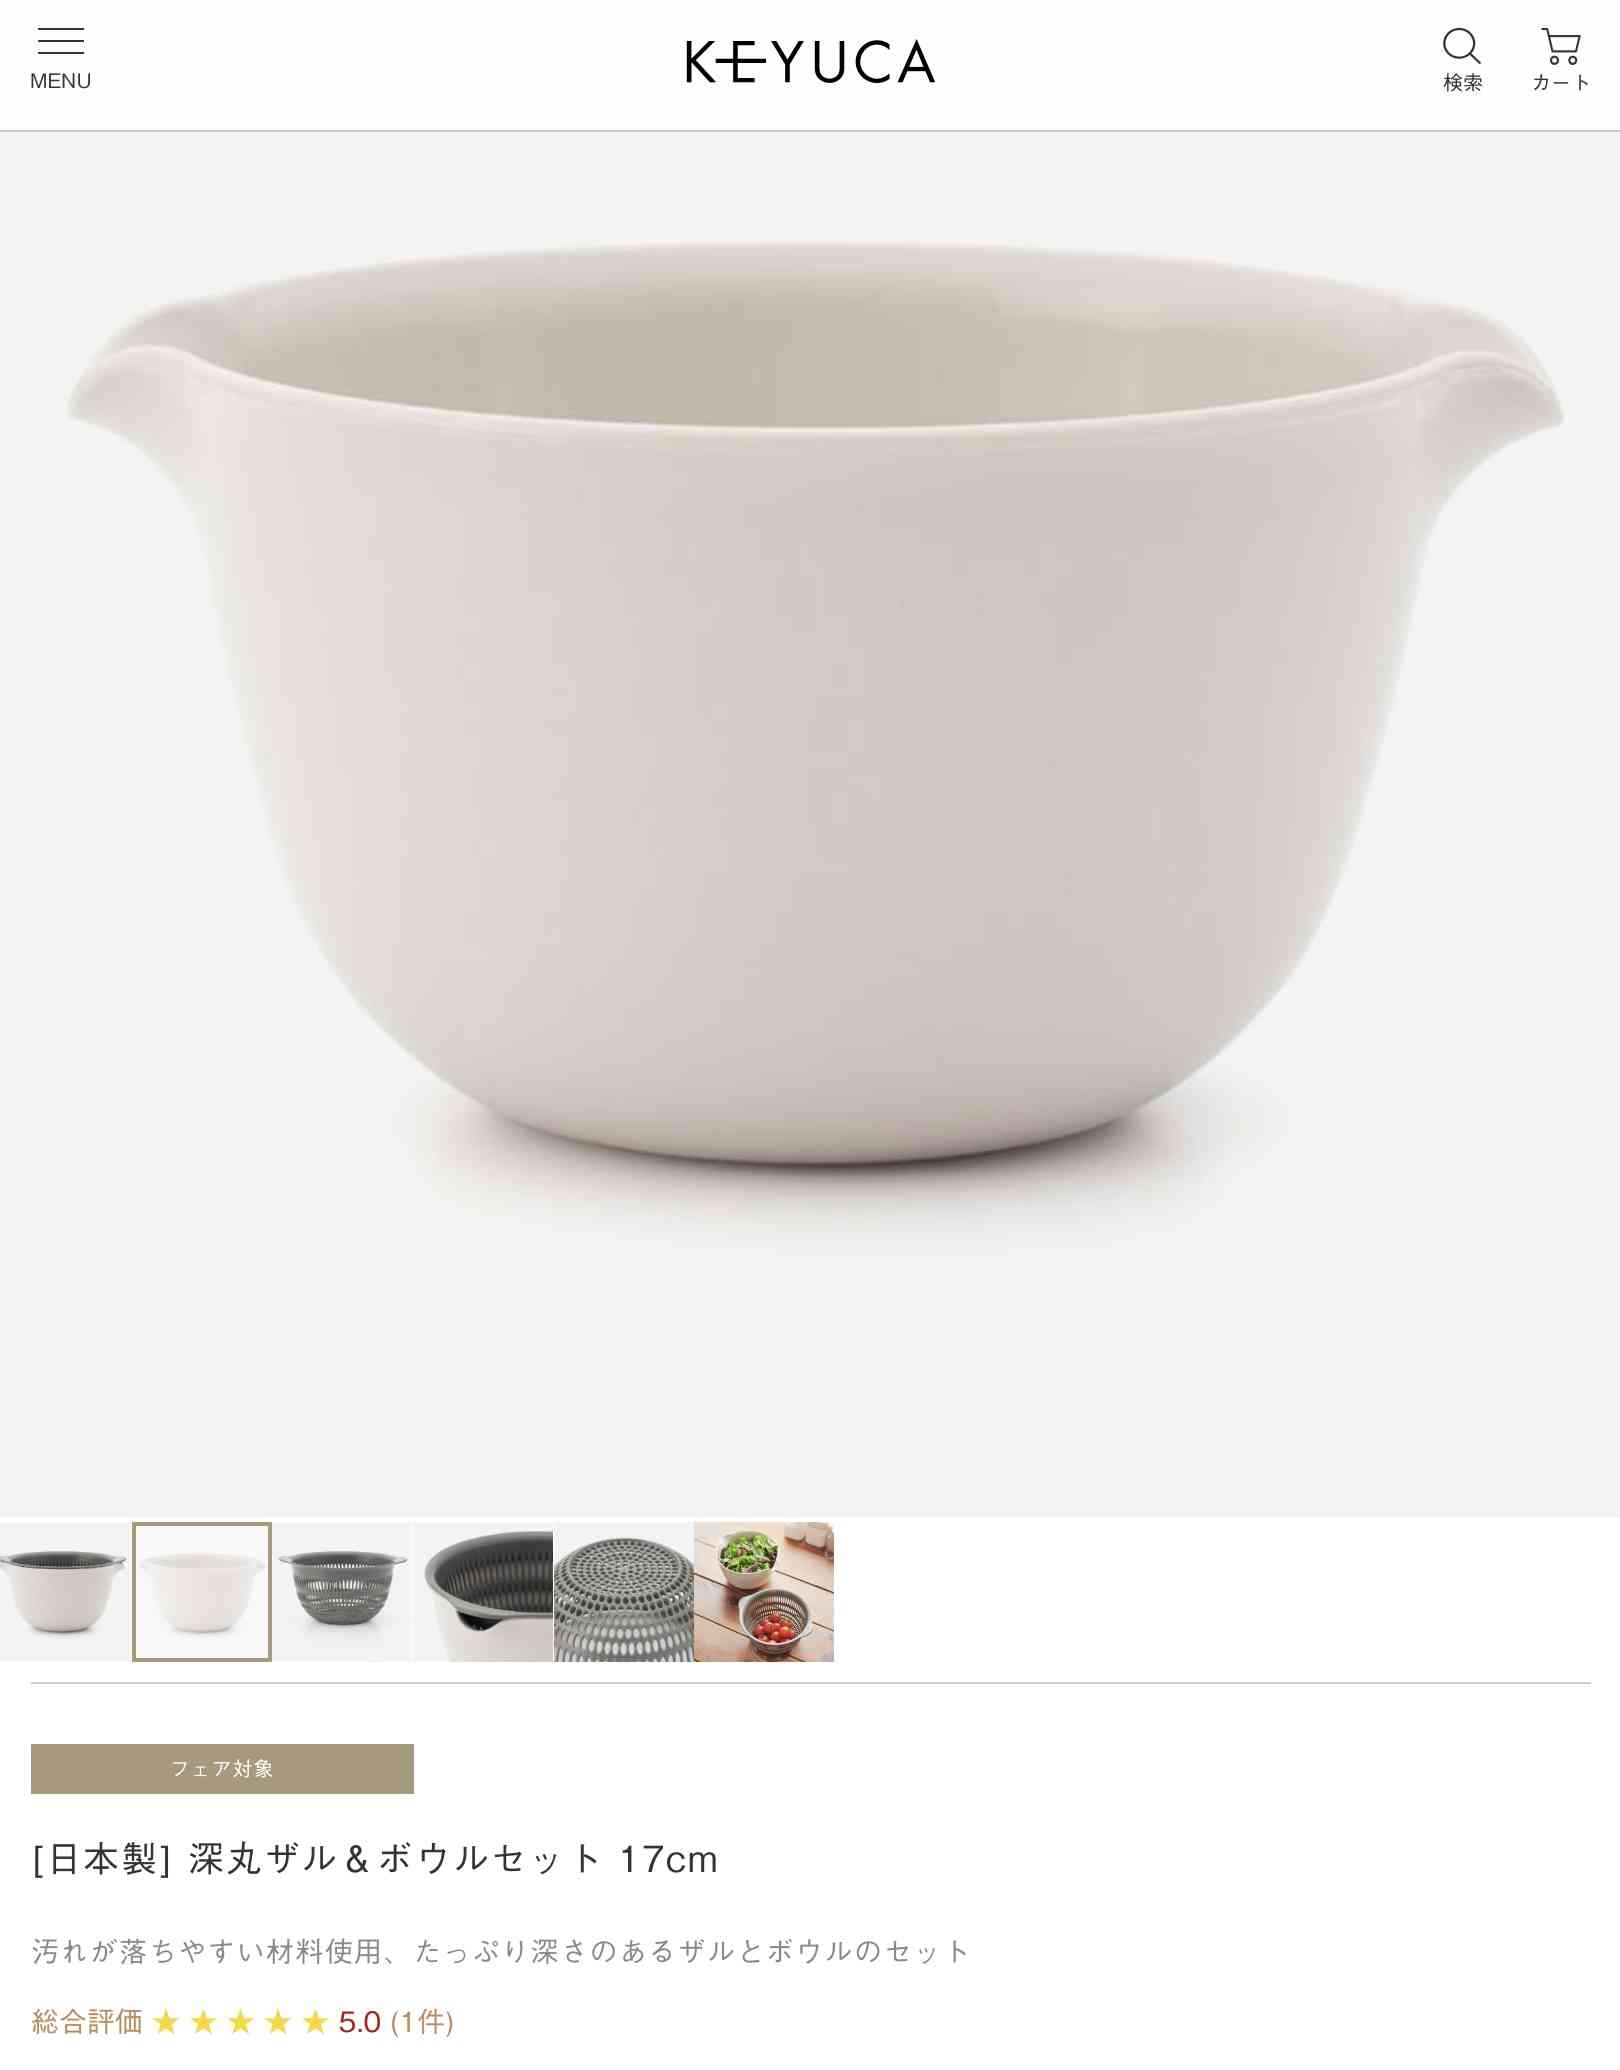The width and height of the screenshot is (1620, 2070).
Task: Click the 5.0 rating score
Action: pyautogui.click(x=359, y=2022)
